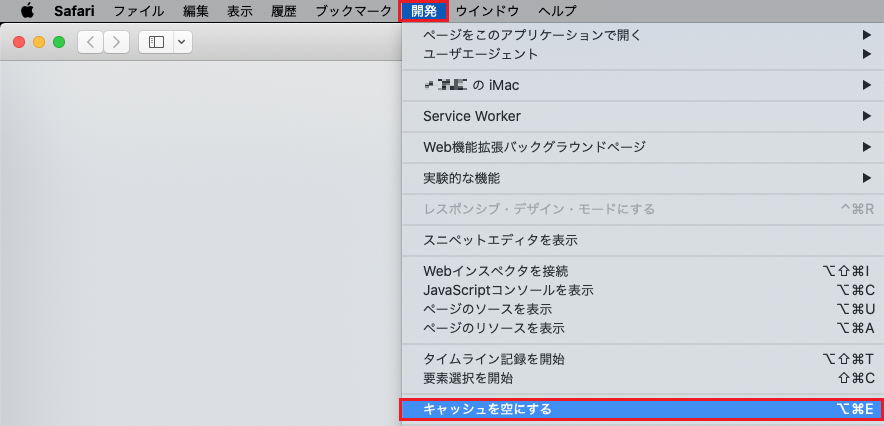Open the ヘルプ menu

pos(557,11)
